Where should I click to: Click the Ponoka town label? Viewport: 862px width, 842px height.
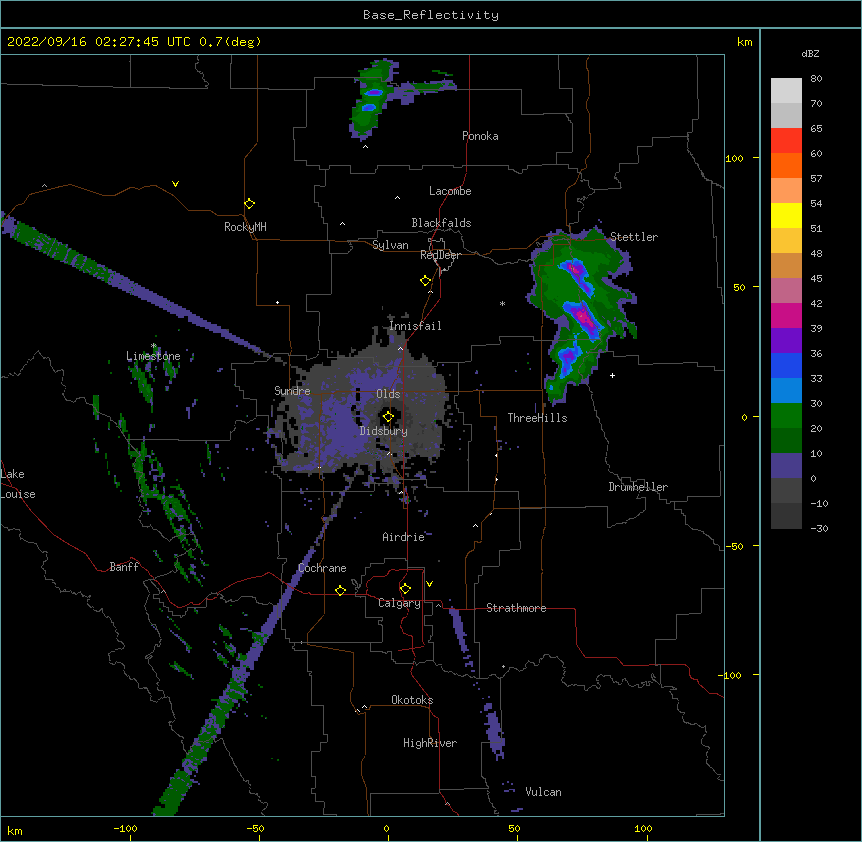[x=480, y=136]
